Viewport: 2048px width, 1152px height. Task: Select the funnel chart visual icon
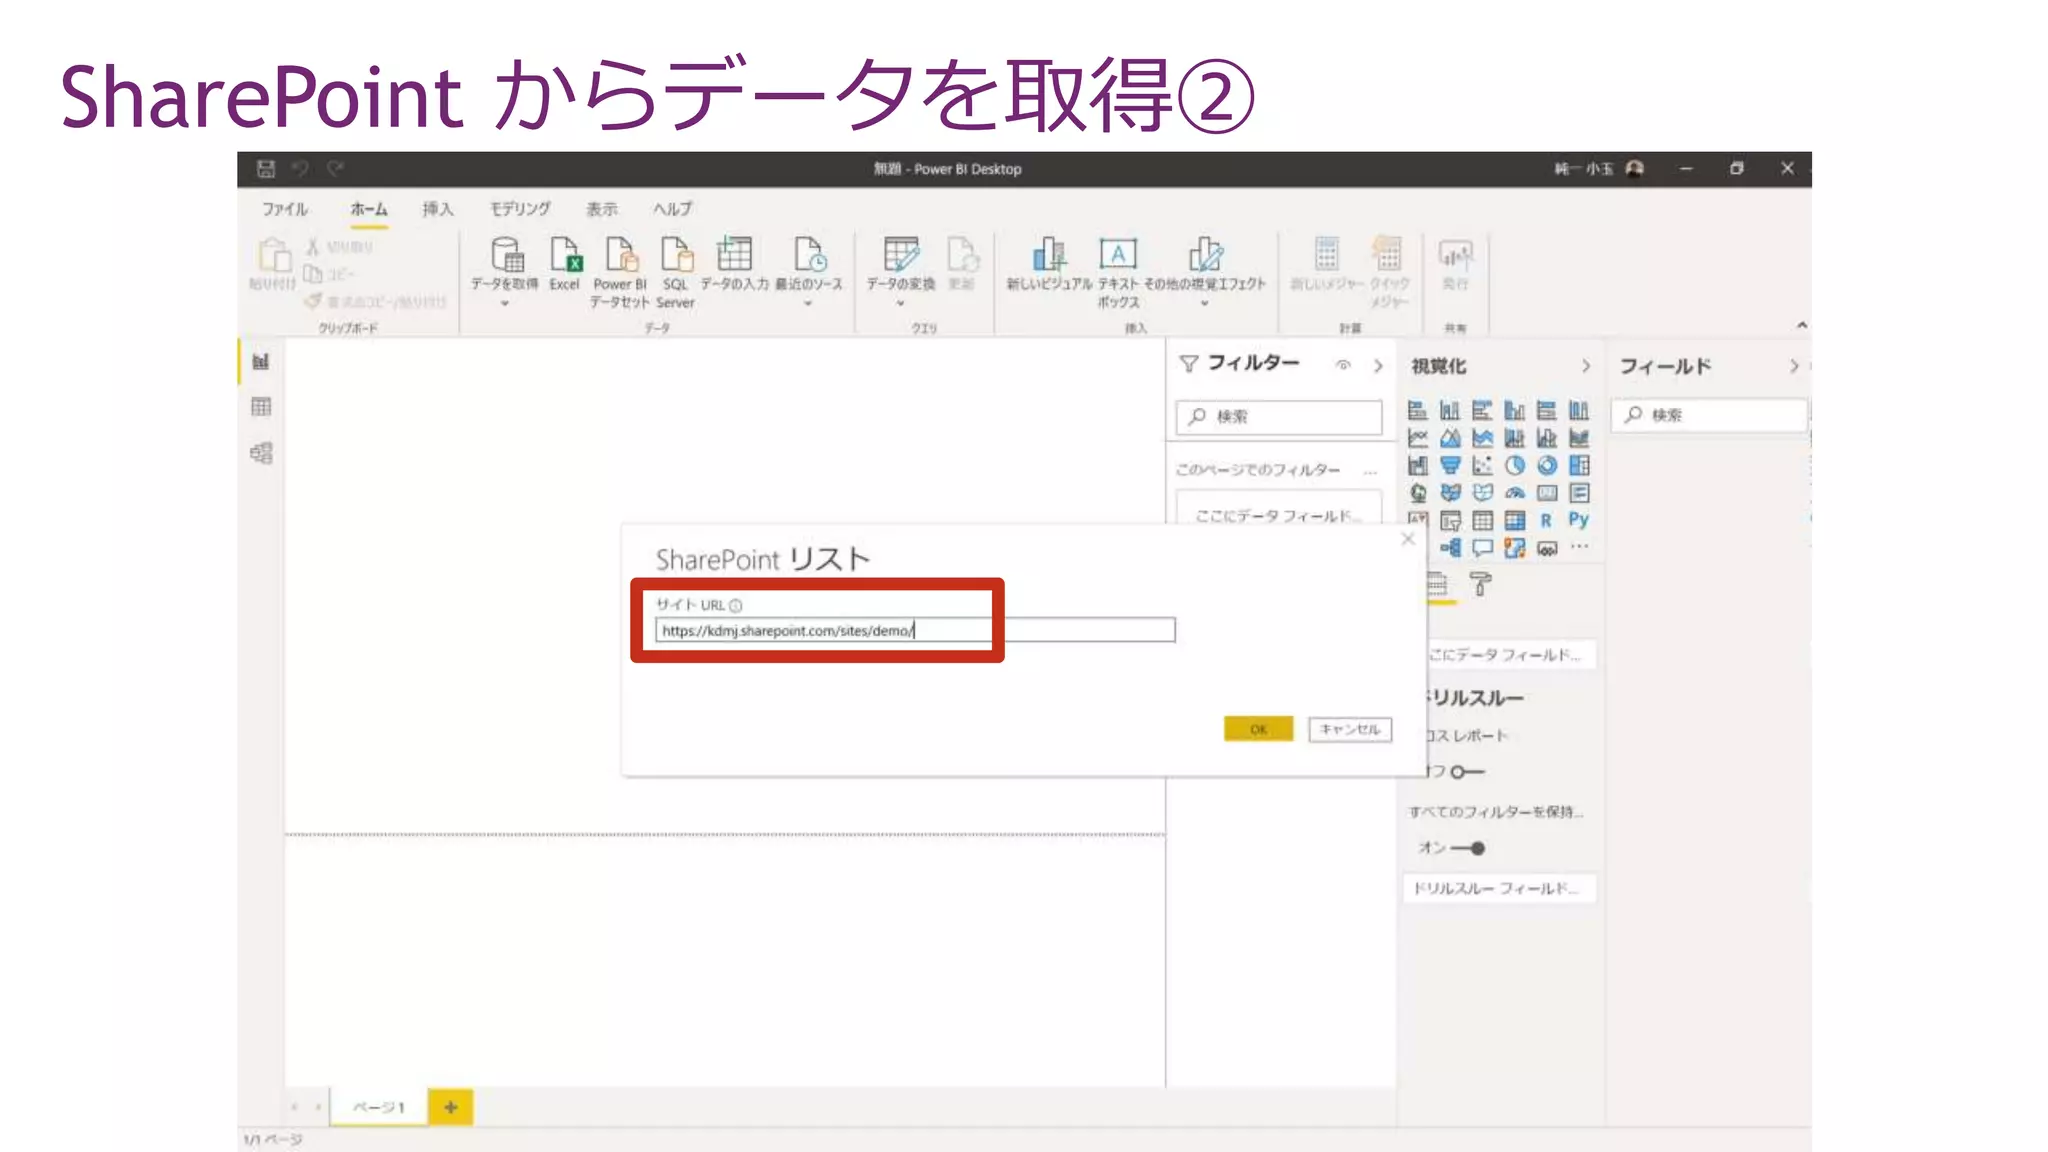point(1450,465)
